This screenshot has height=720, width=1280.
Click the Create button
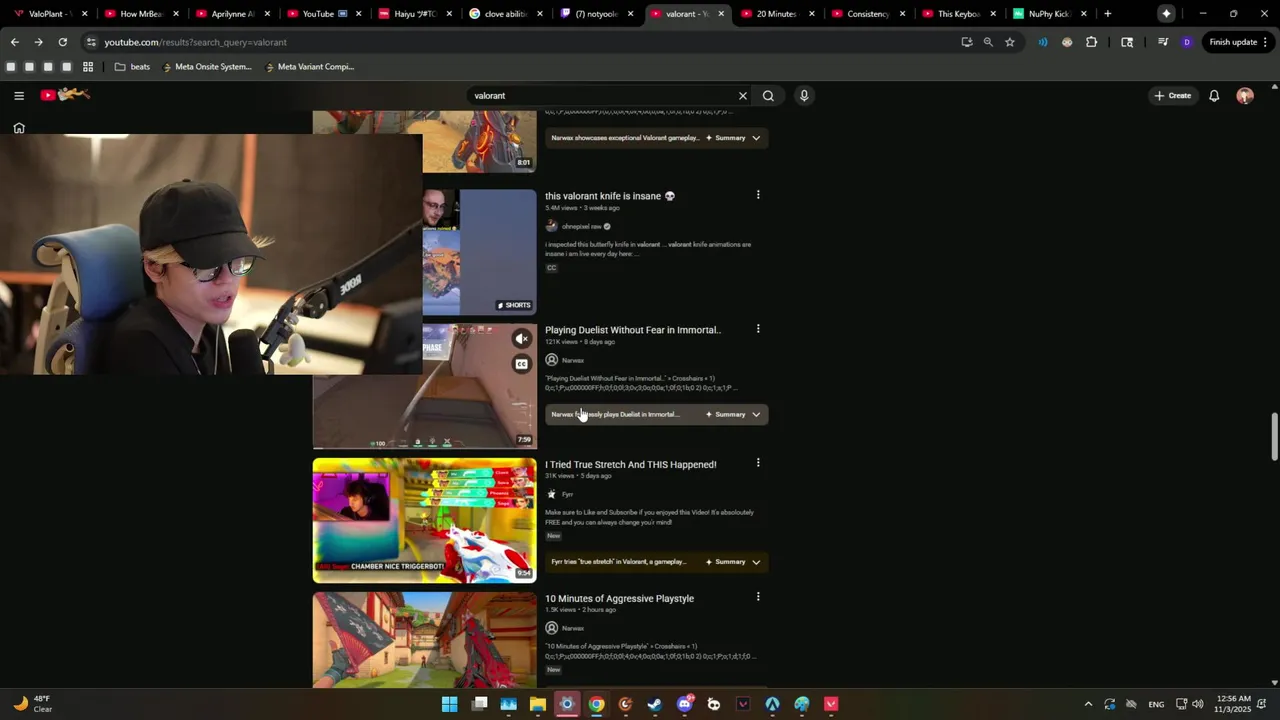tap(1173, 96)
